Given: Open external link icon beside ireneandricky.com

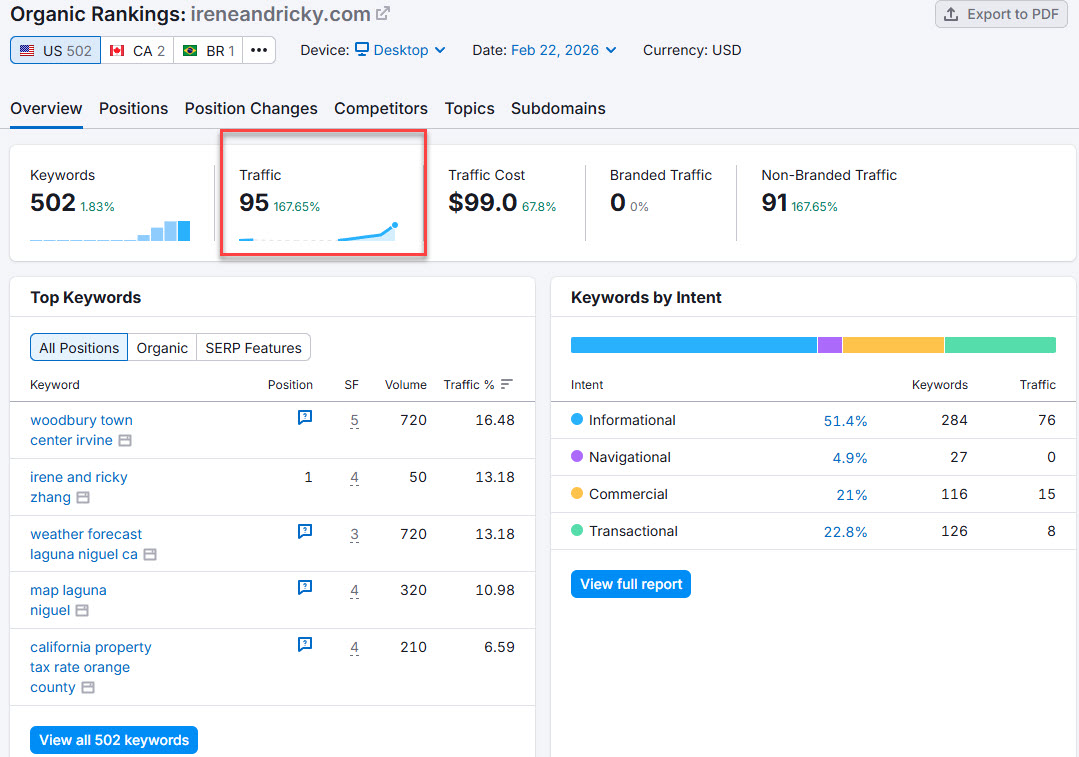Looking at the screenshot, I should click(383, 13).
